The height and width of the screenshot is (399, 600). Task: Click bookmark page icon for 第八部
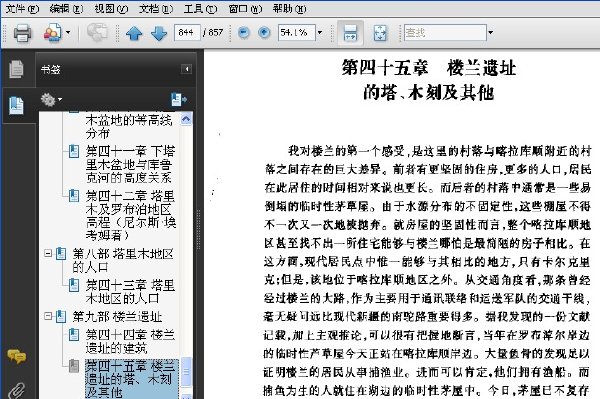(x=61, y=254)
